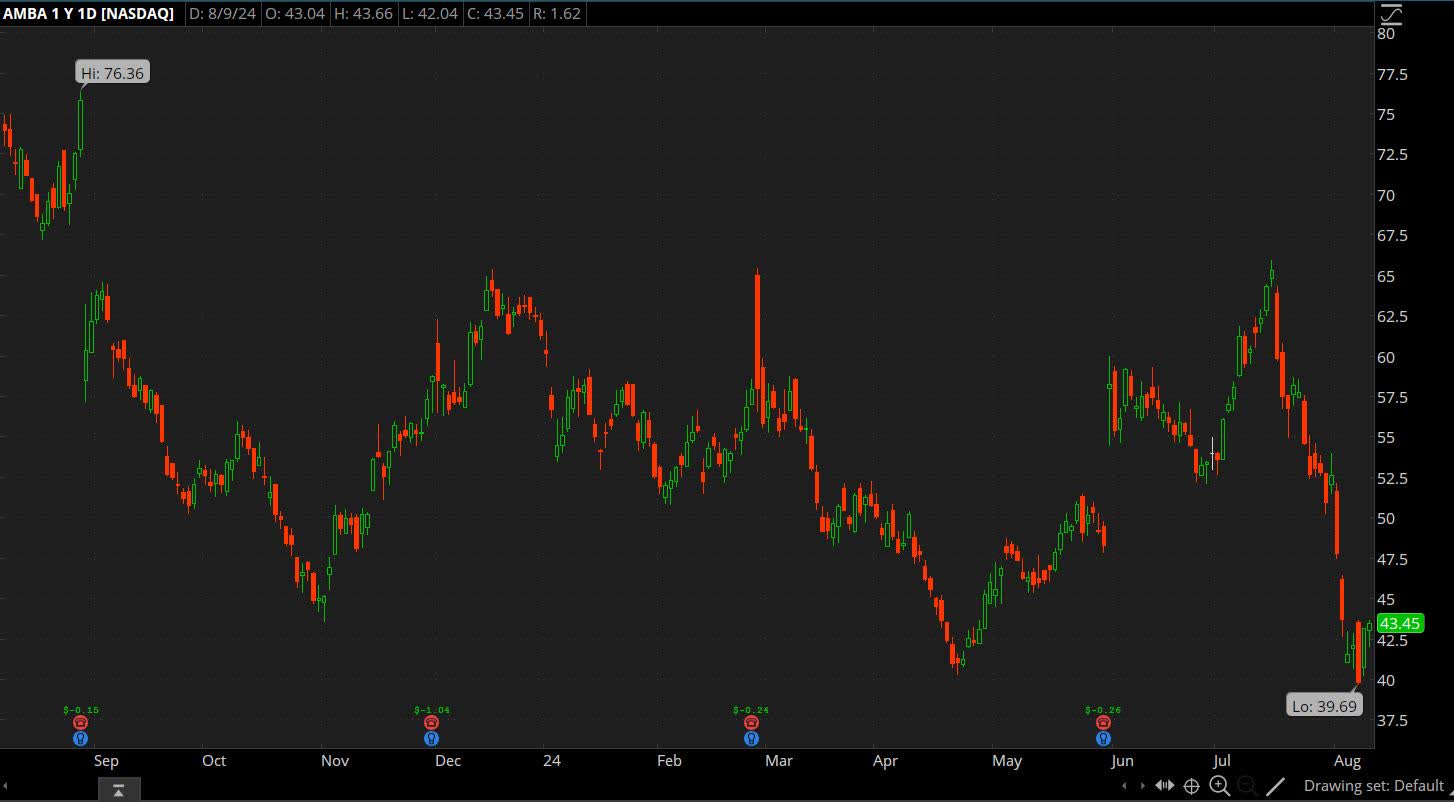
Task: Click the red conference call icon under $-0.26
Action: pyautogui.click(x=1103, y=723)
